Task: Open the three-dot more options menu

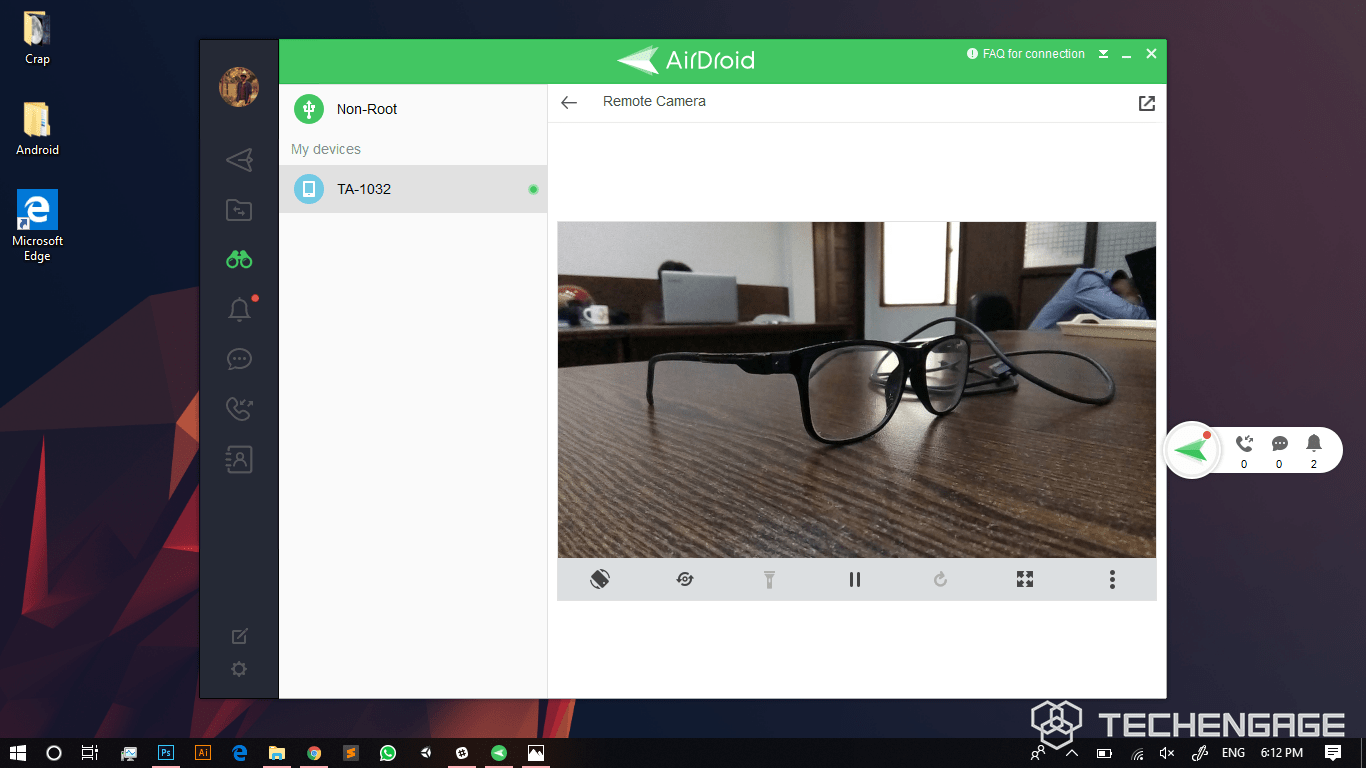Action: click(1112, 579)
